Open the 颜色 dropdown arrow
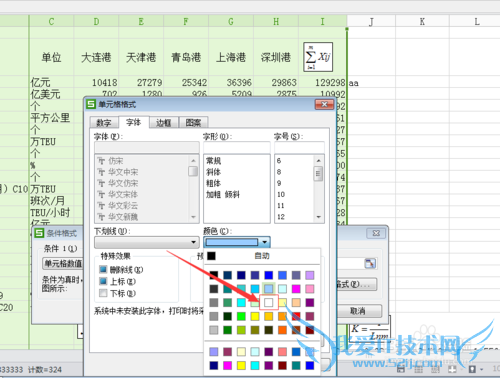500x378 pixels. click(265, 242)
